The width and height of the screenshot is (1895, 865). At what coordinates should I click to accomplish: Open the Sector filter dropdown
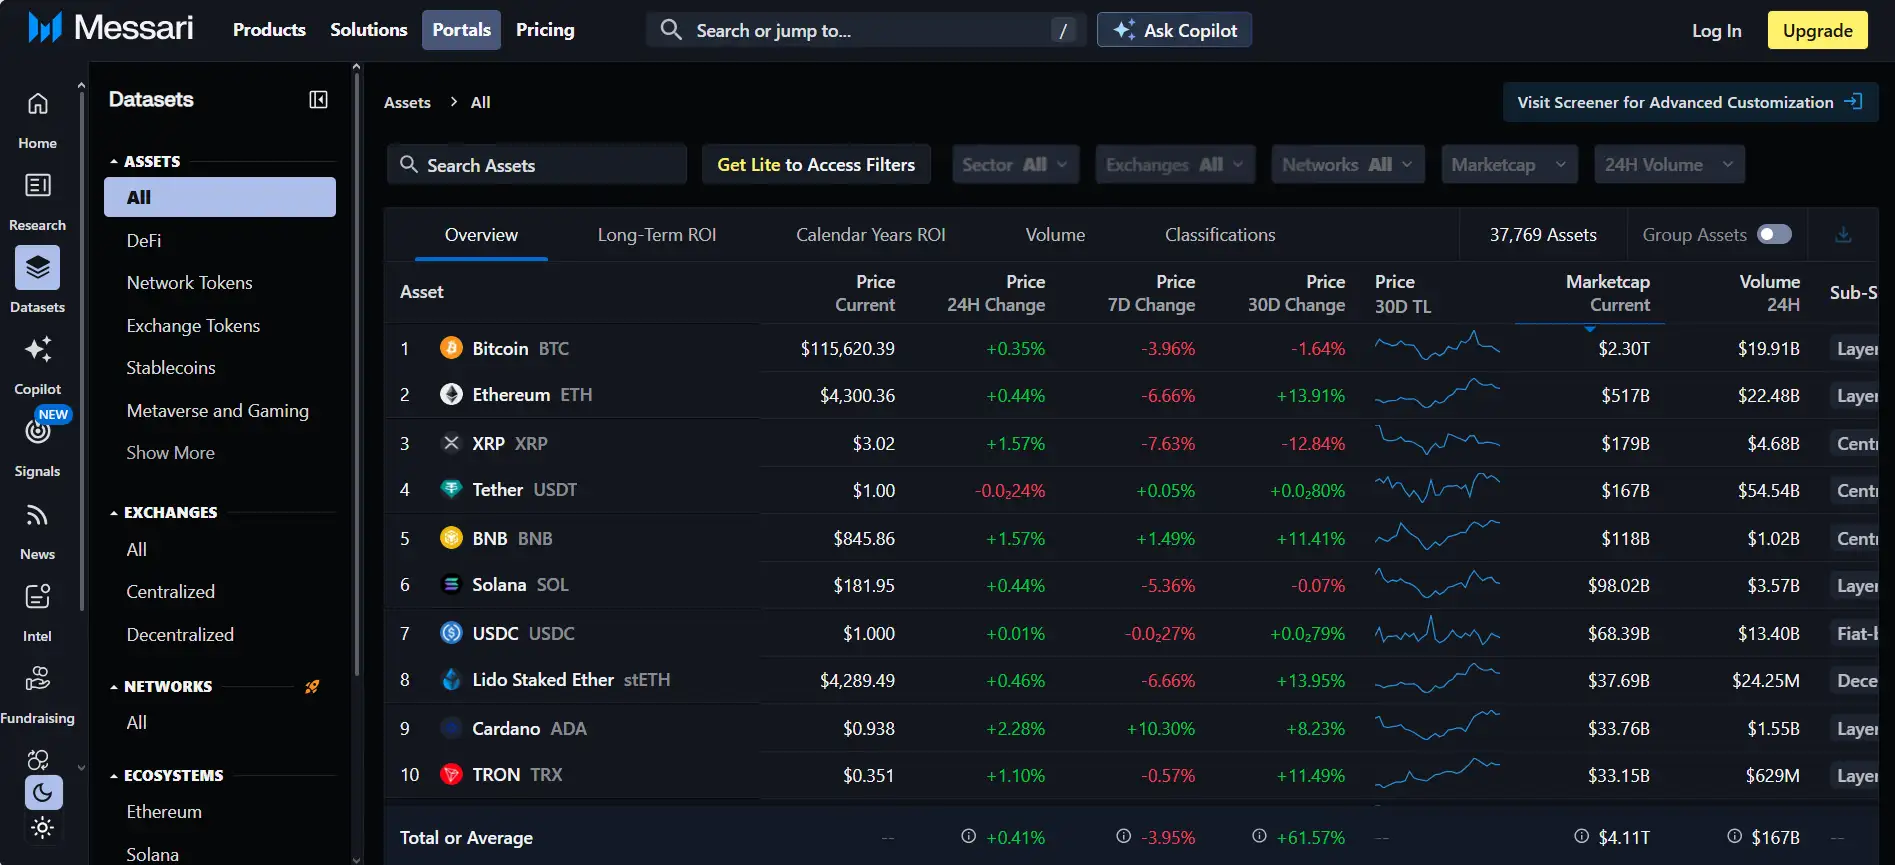[x=1015, y=165]
